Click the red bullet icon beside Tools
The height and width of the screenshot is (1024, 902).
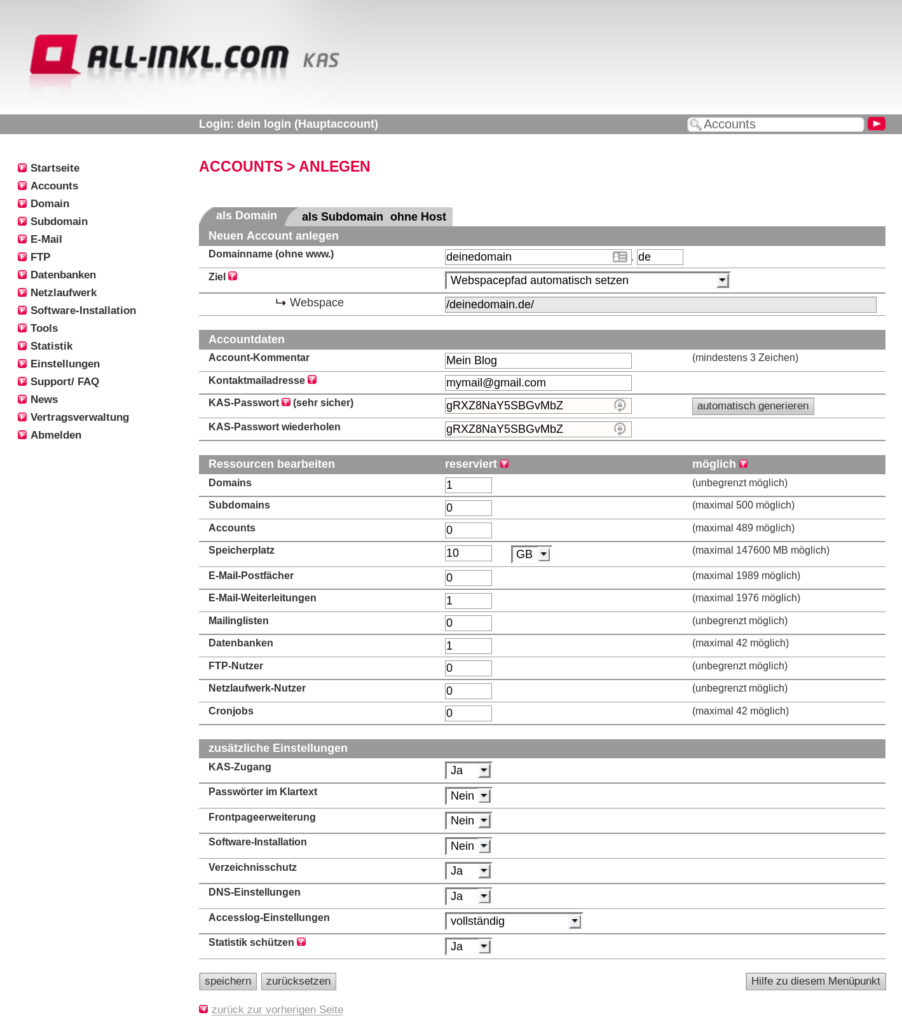pyautogui.click(x=22, y=328)
